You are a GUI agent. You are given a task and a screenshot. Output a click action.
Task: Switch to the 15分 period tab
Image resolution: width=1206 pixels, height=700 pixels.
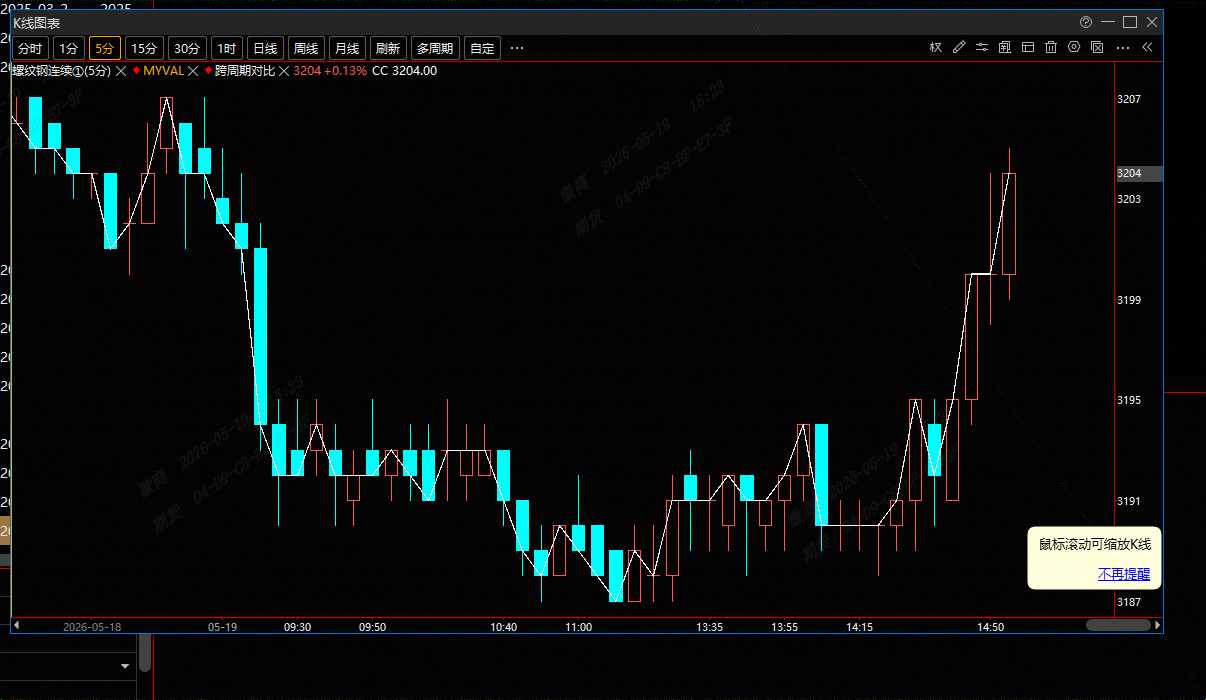tap(145, 48)
